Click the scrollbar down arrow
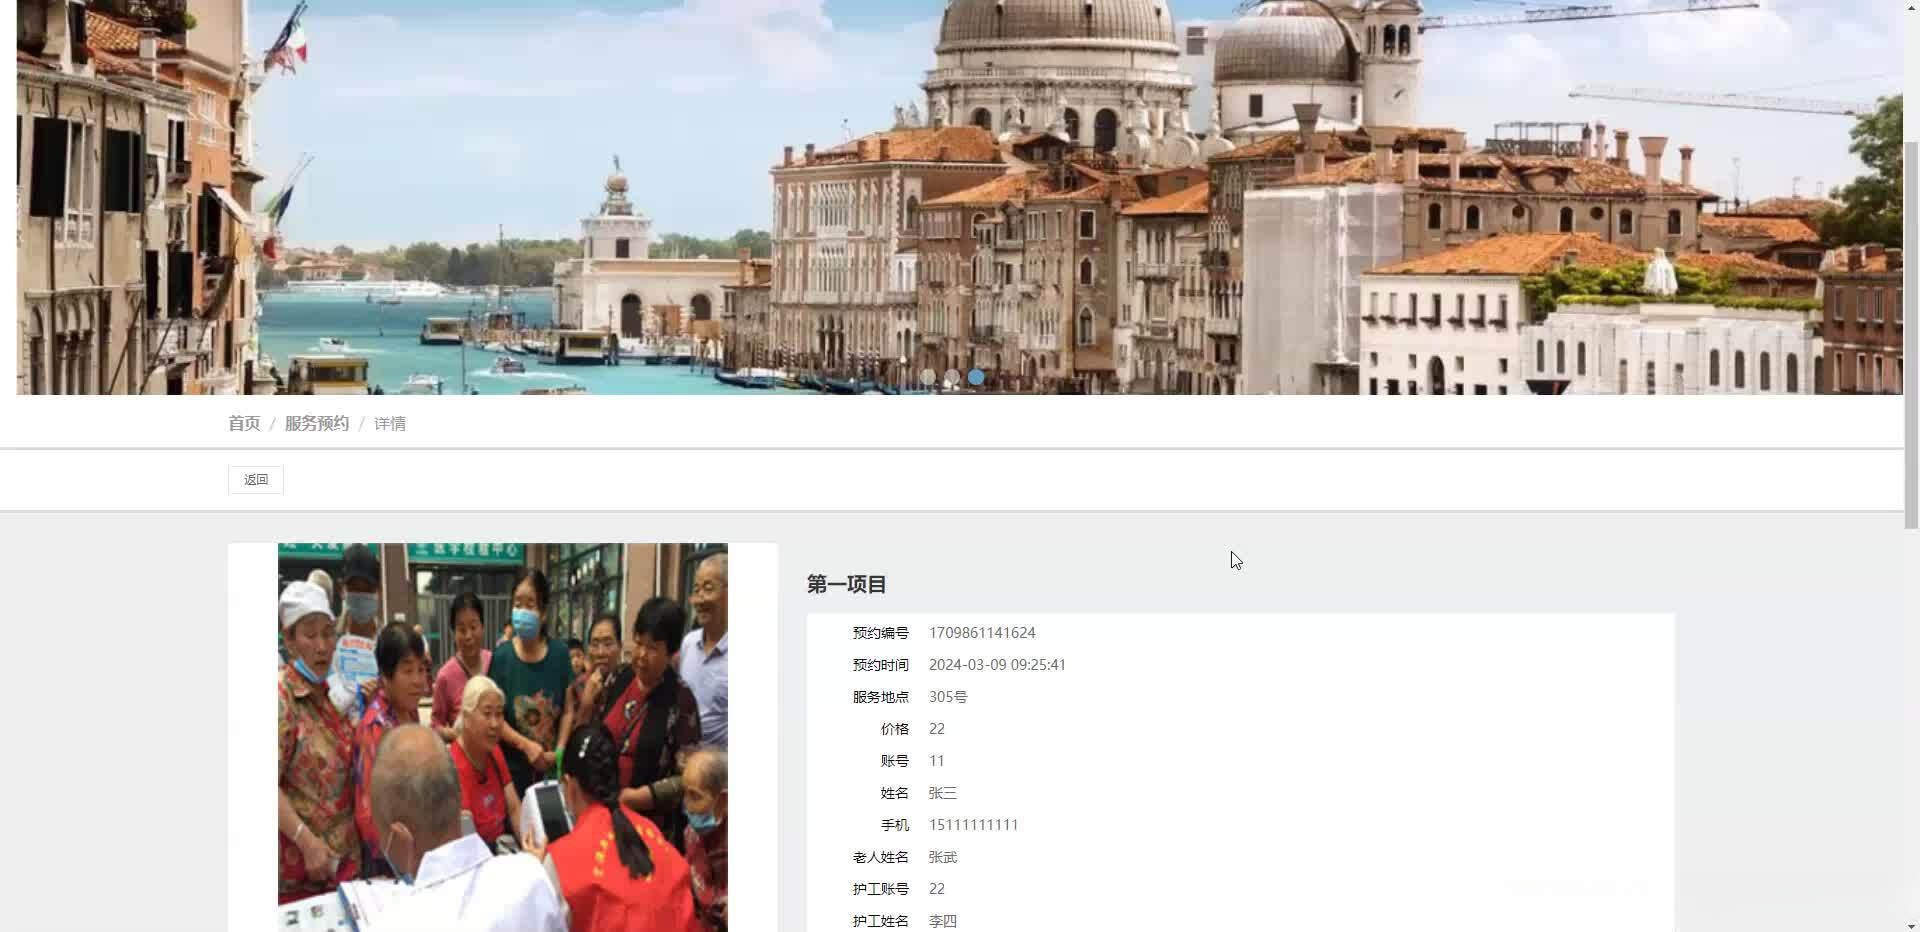The height and width of the screenshot is (932, 1920). click(x=1911, y=924)
